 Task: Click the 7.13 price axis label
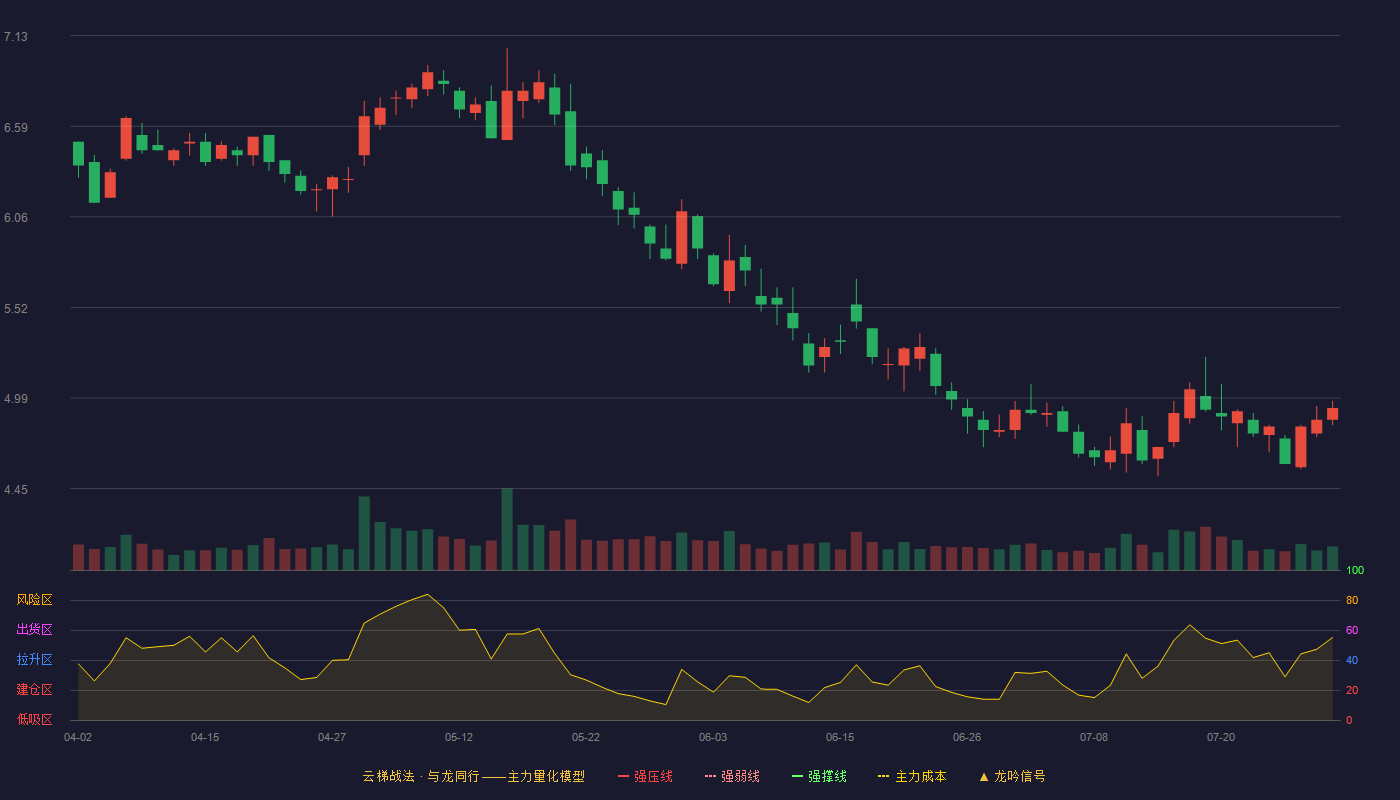click(16, 37)
